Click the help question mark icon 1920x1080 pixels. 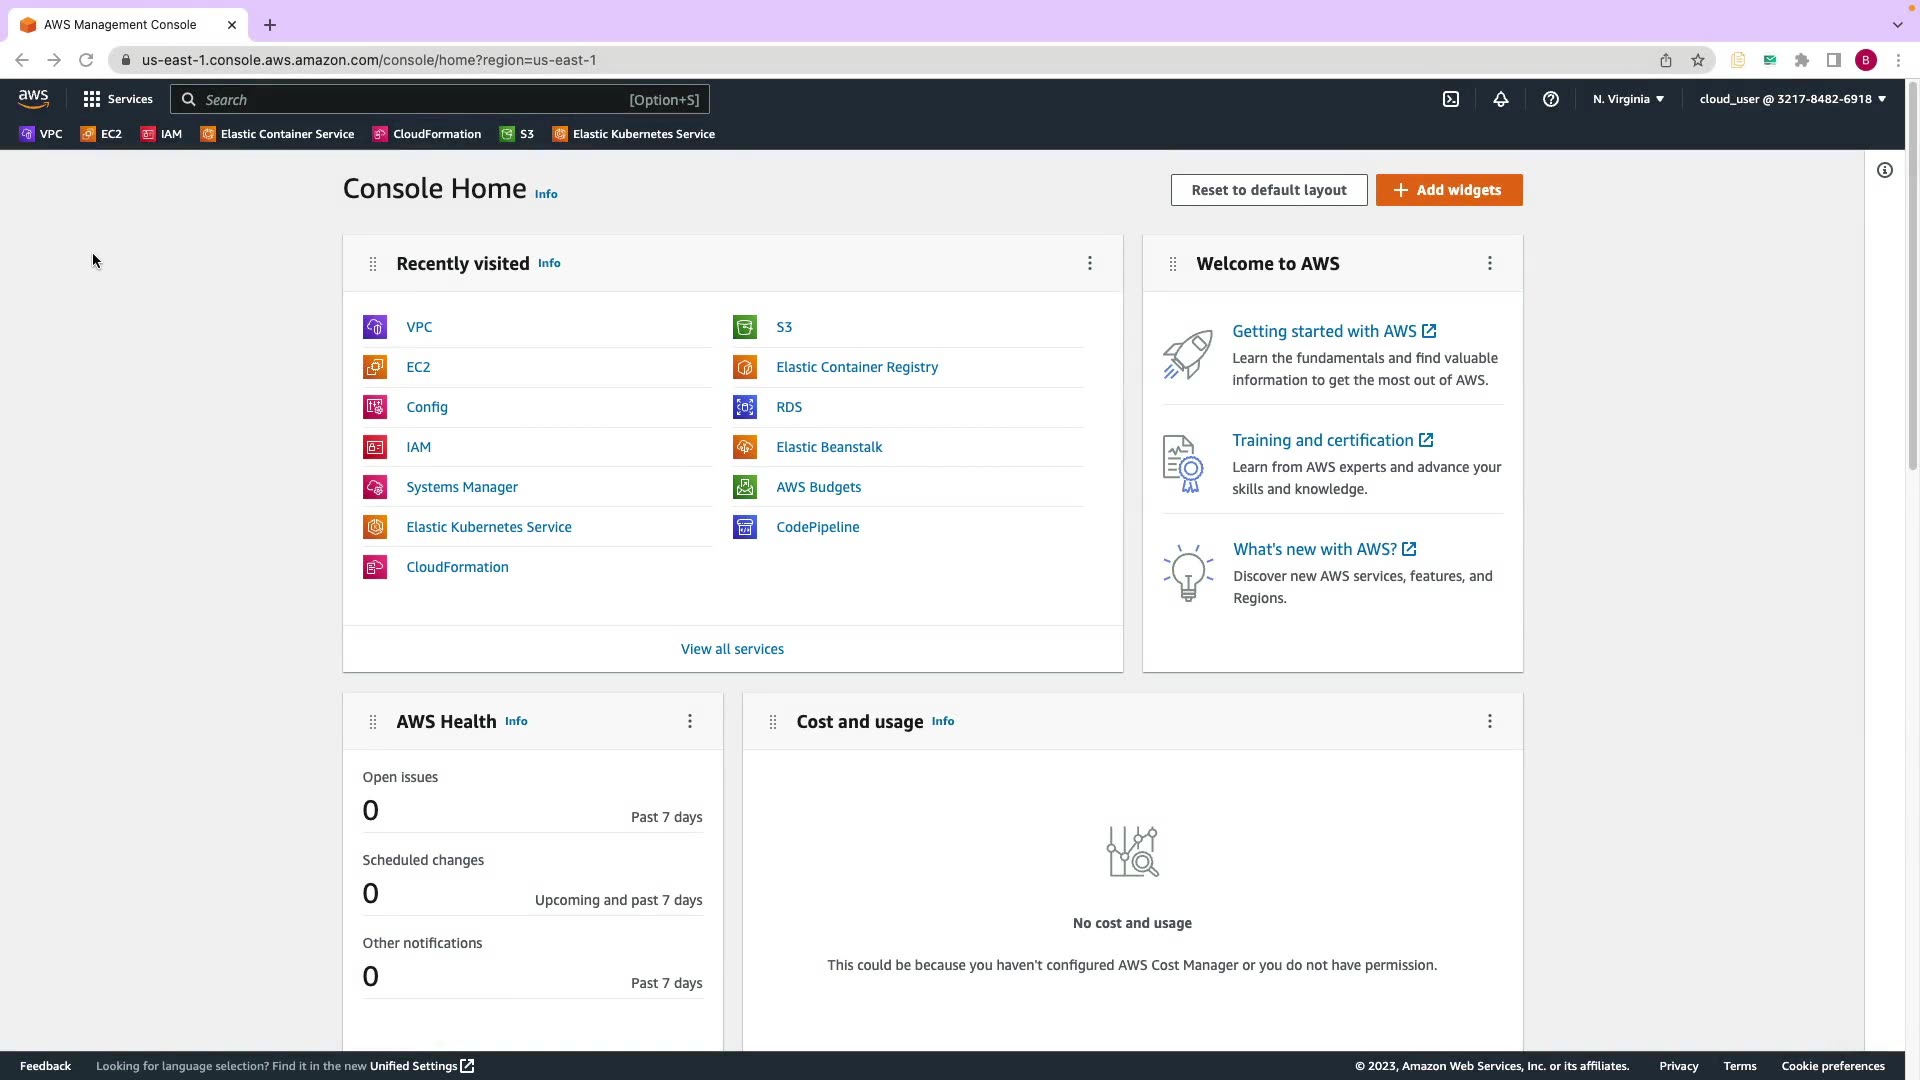pyautogui.click(x=1551, y=99)
